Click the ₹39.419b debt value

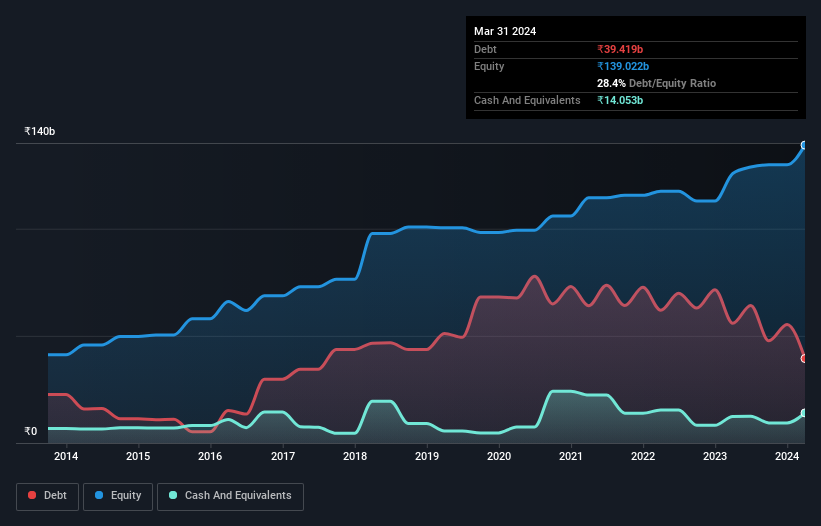pos(620,49)
